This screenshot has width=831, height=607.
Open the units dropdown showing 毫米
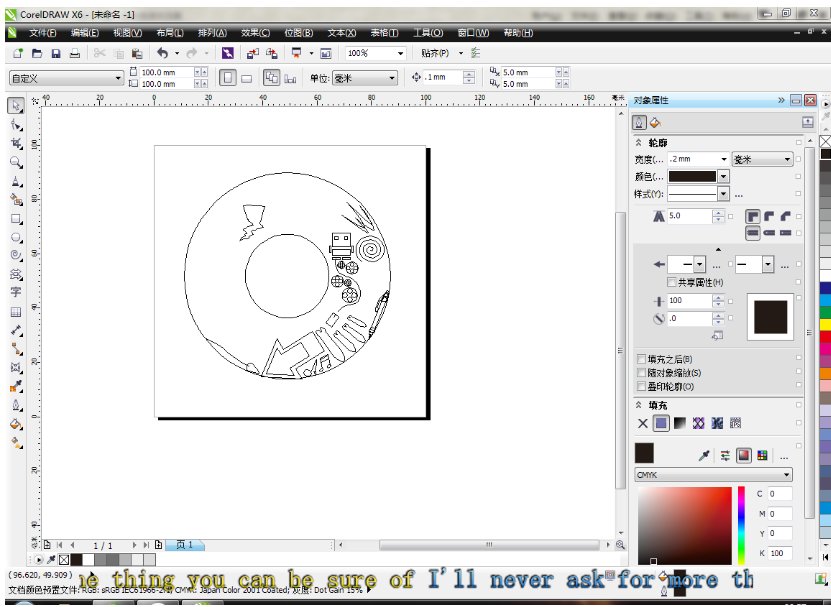click(x=790, y=158)
